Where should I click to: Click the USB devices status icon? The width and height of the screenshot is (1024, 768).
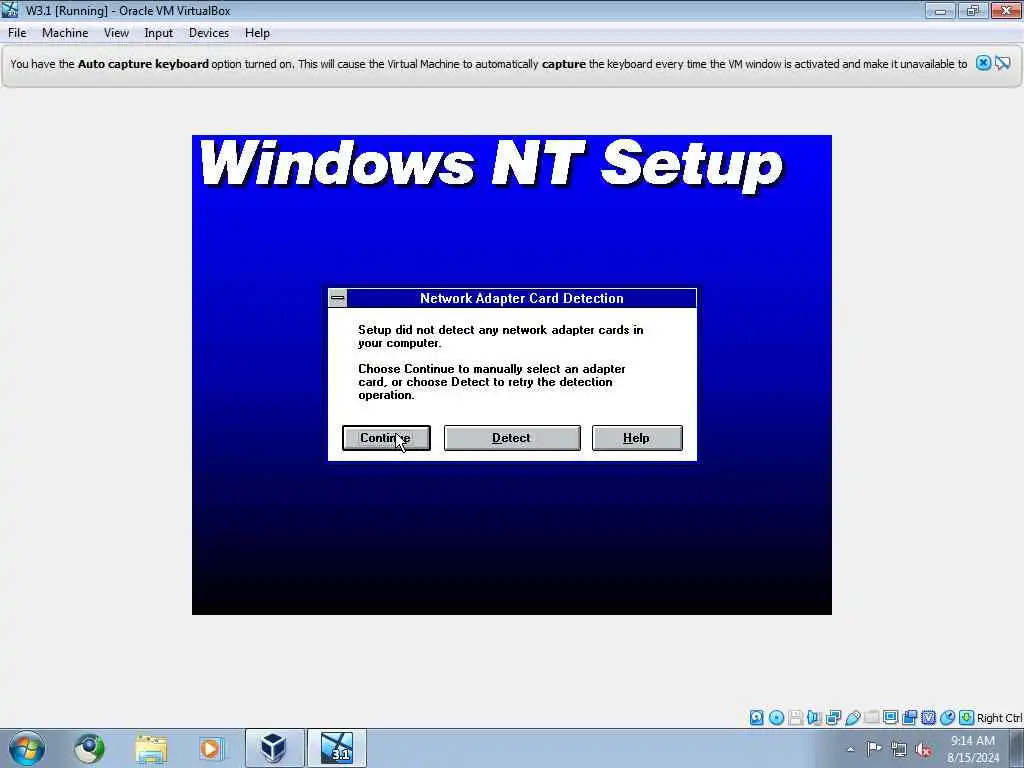click(853, 718)
